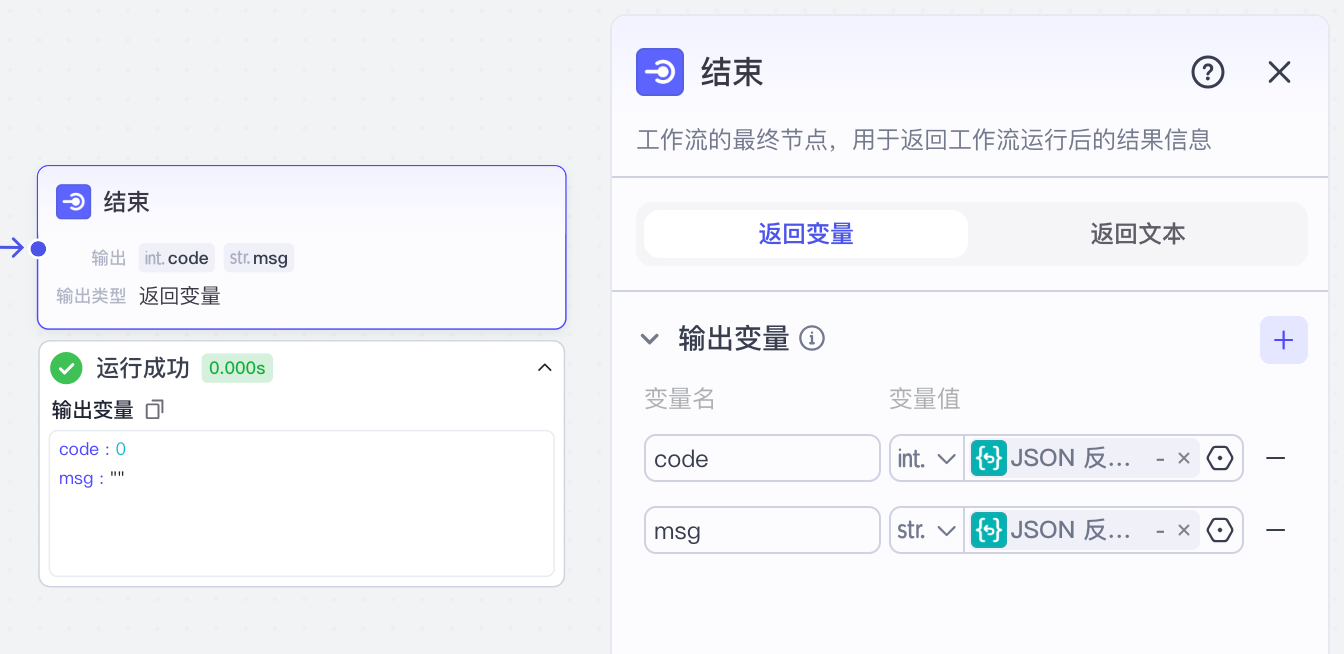Select the 返回变量 tab
This screenshot has height=654, width=1344.
[804, 233]
